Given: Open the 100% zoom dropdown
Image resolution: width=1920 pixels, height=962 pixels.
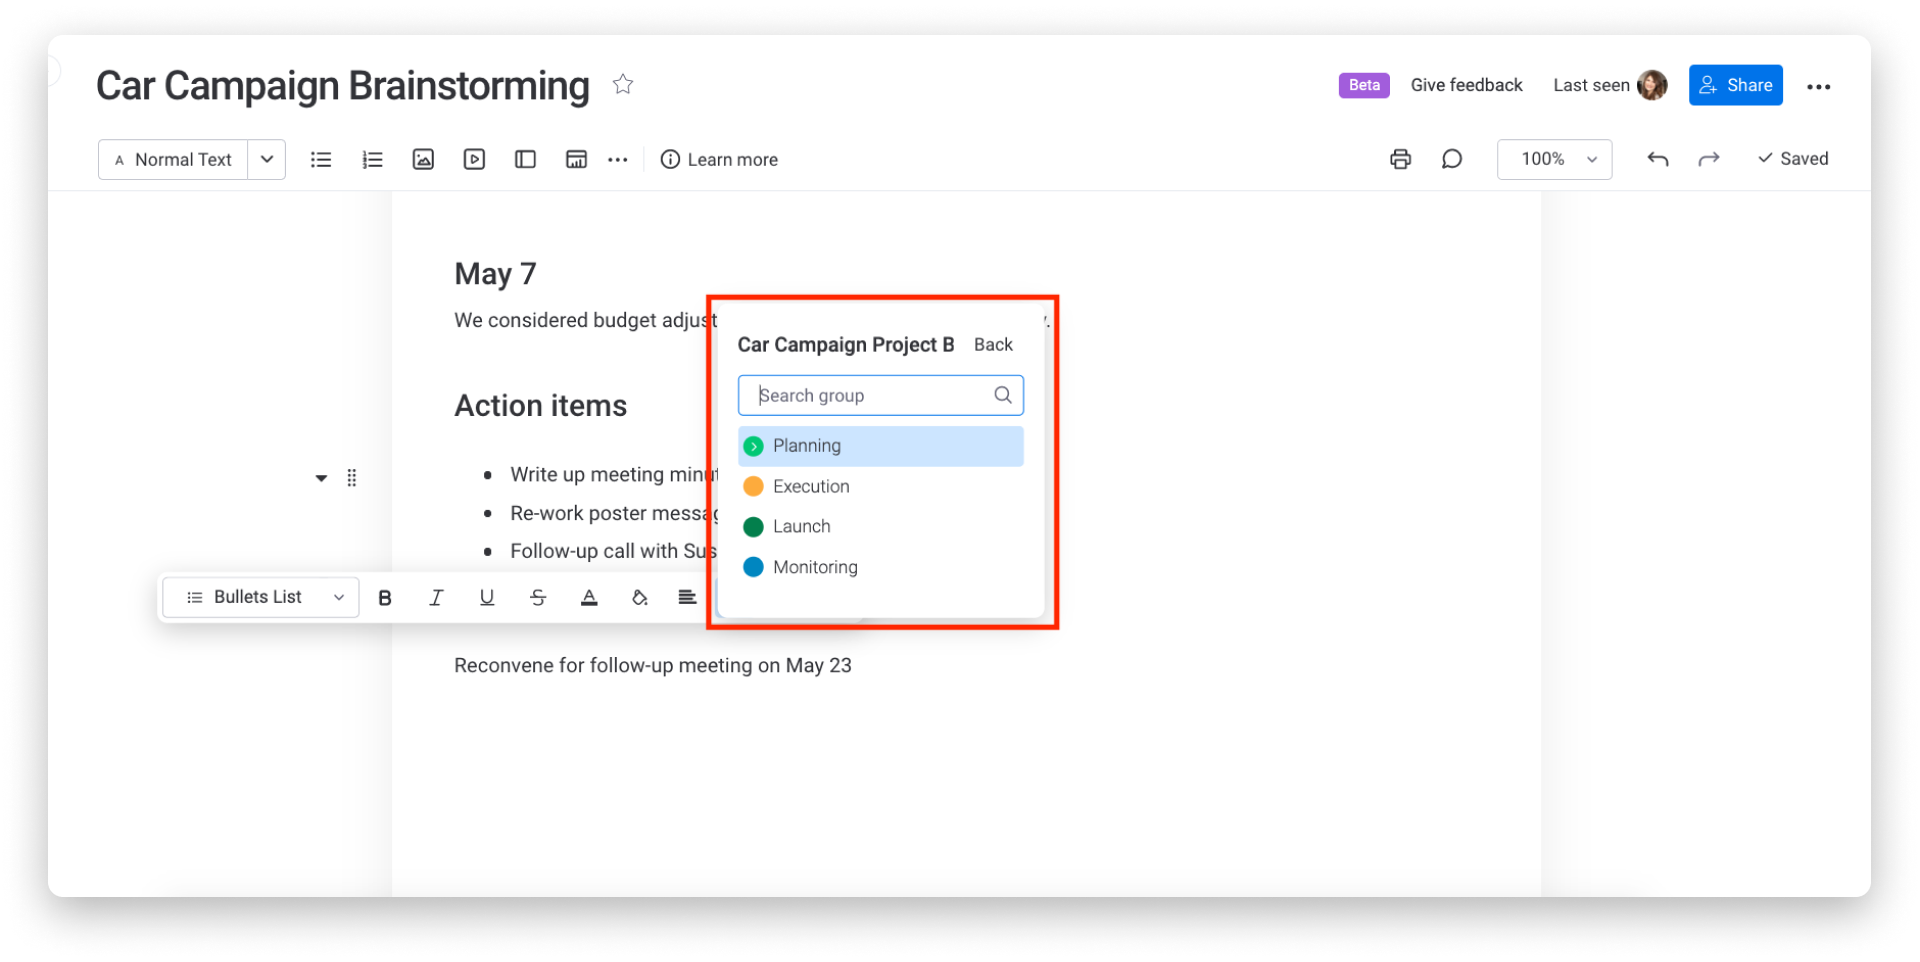Looking at the screenshot, I should [1554, 159].
